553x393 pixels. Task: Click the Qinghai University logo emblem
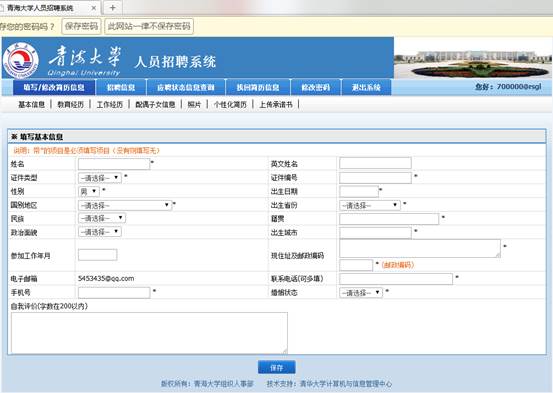[21, 60]
